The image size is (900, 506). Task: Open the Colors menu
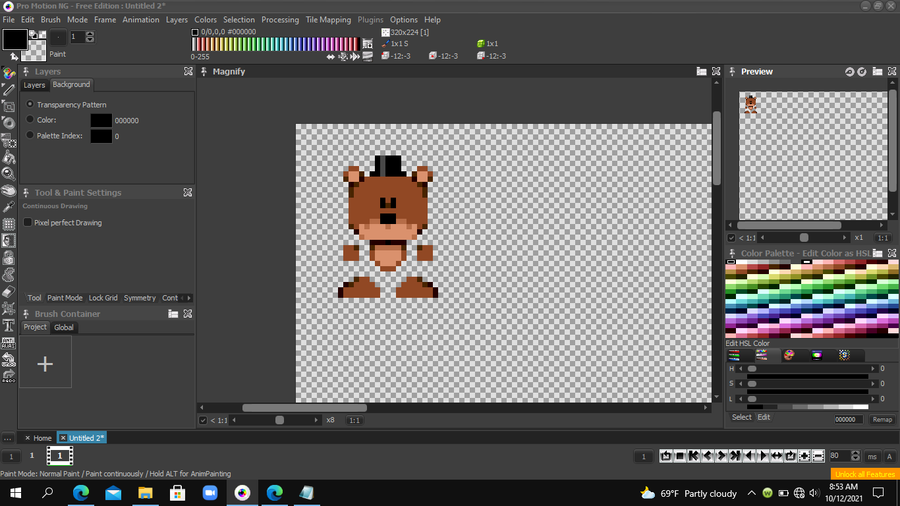click(x=205, y=20)
